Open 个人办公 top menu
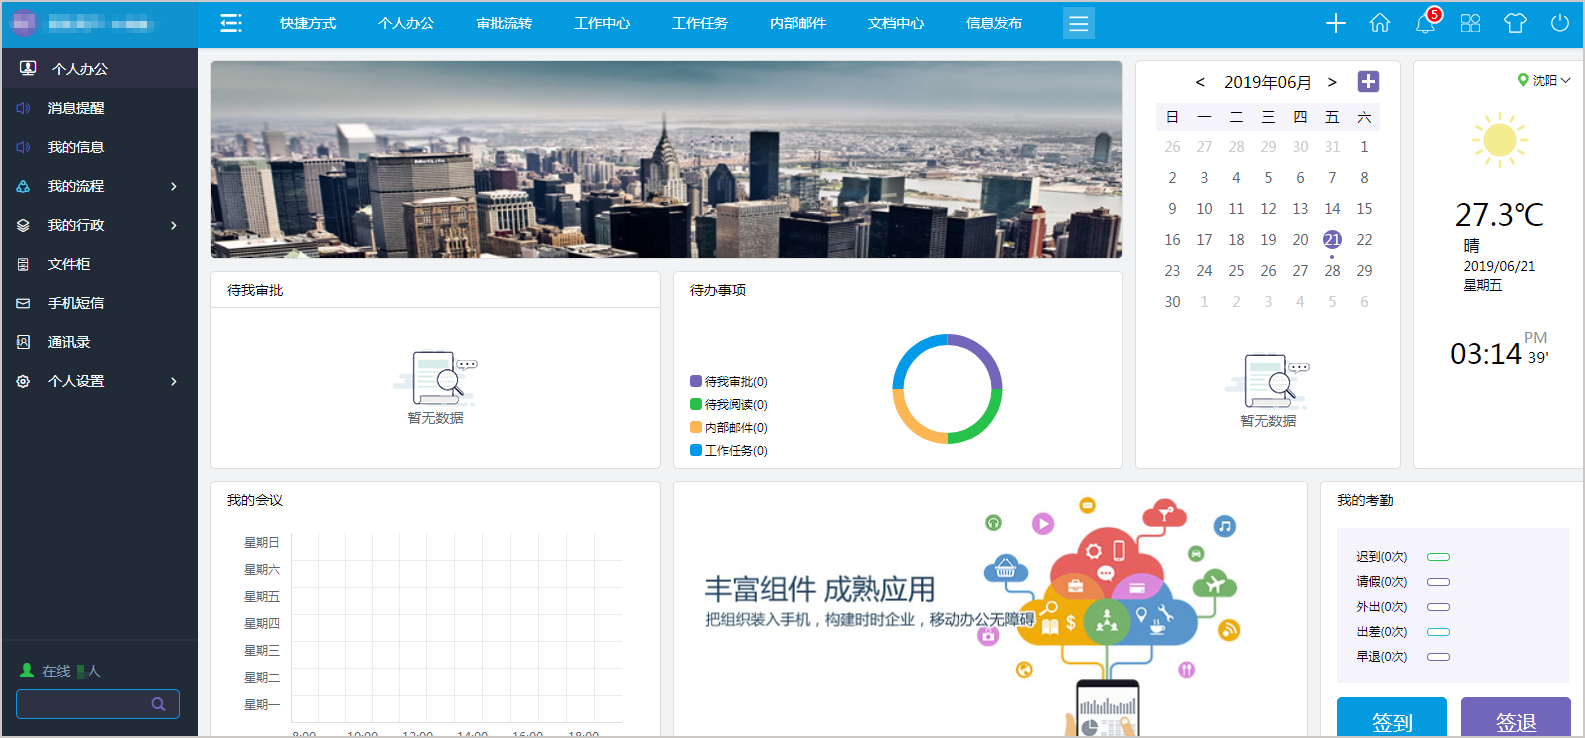The width and height of the screenshot is (1585, 738). pyautogui.click(x=406, y=23)
